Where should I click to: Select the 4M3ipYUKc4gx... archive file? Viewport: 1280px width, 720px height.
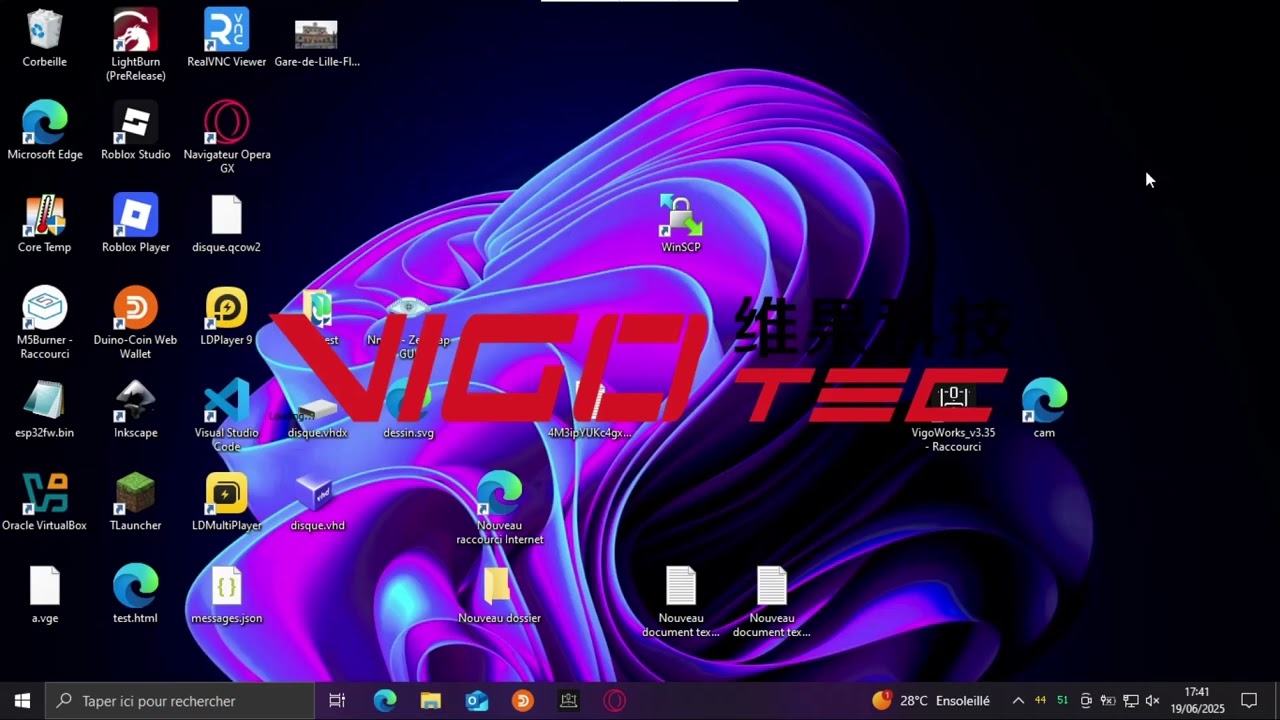590,410
